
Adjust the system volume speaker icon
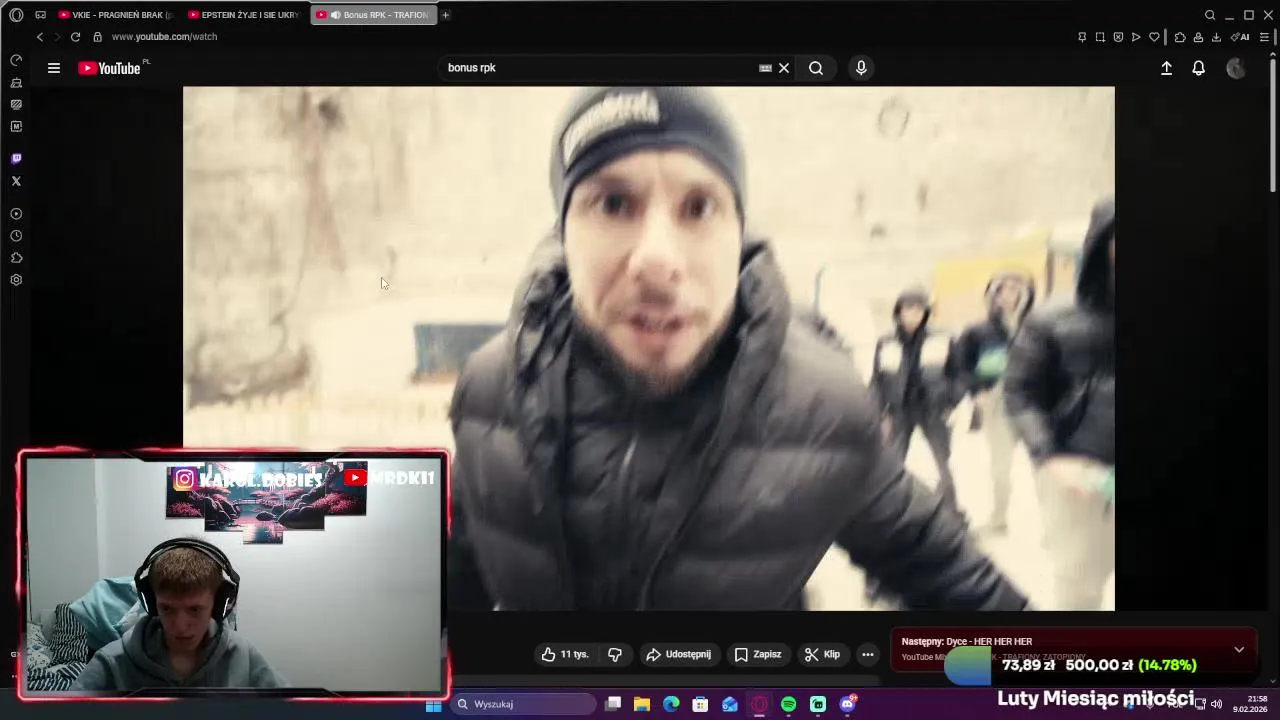click(1216, 704)
